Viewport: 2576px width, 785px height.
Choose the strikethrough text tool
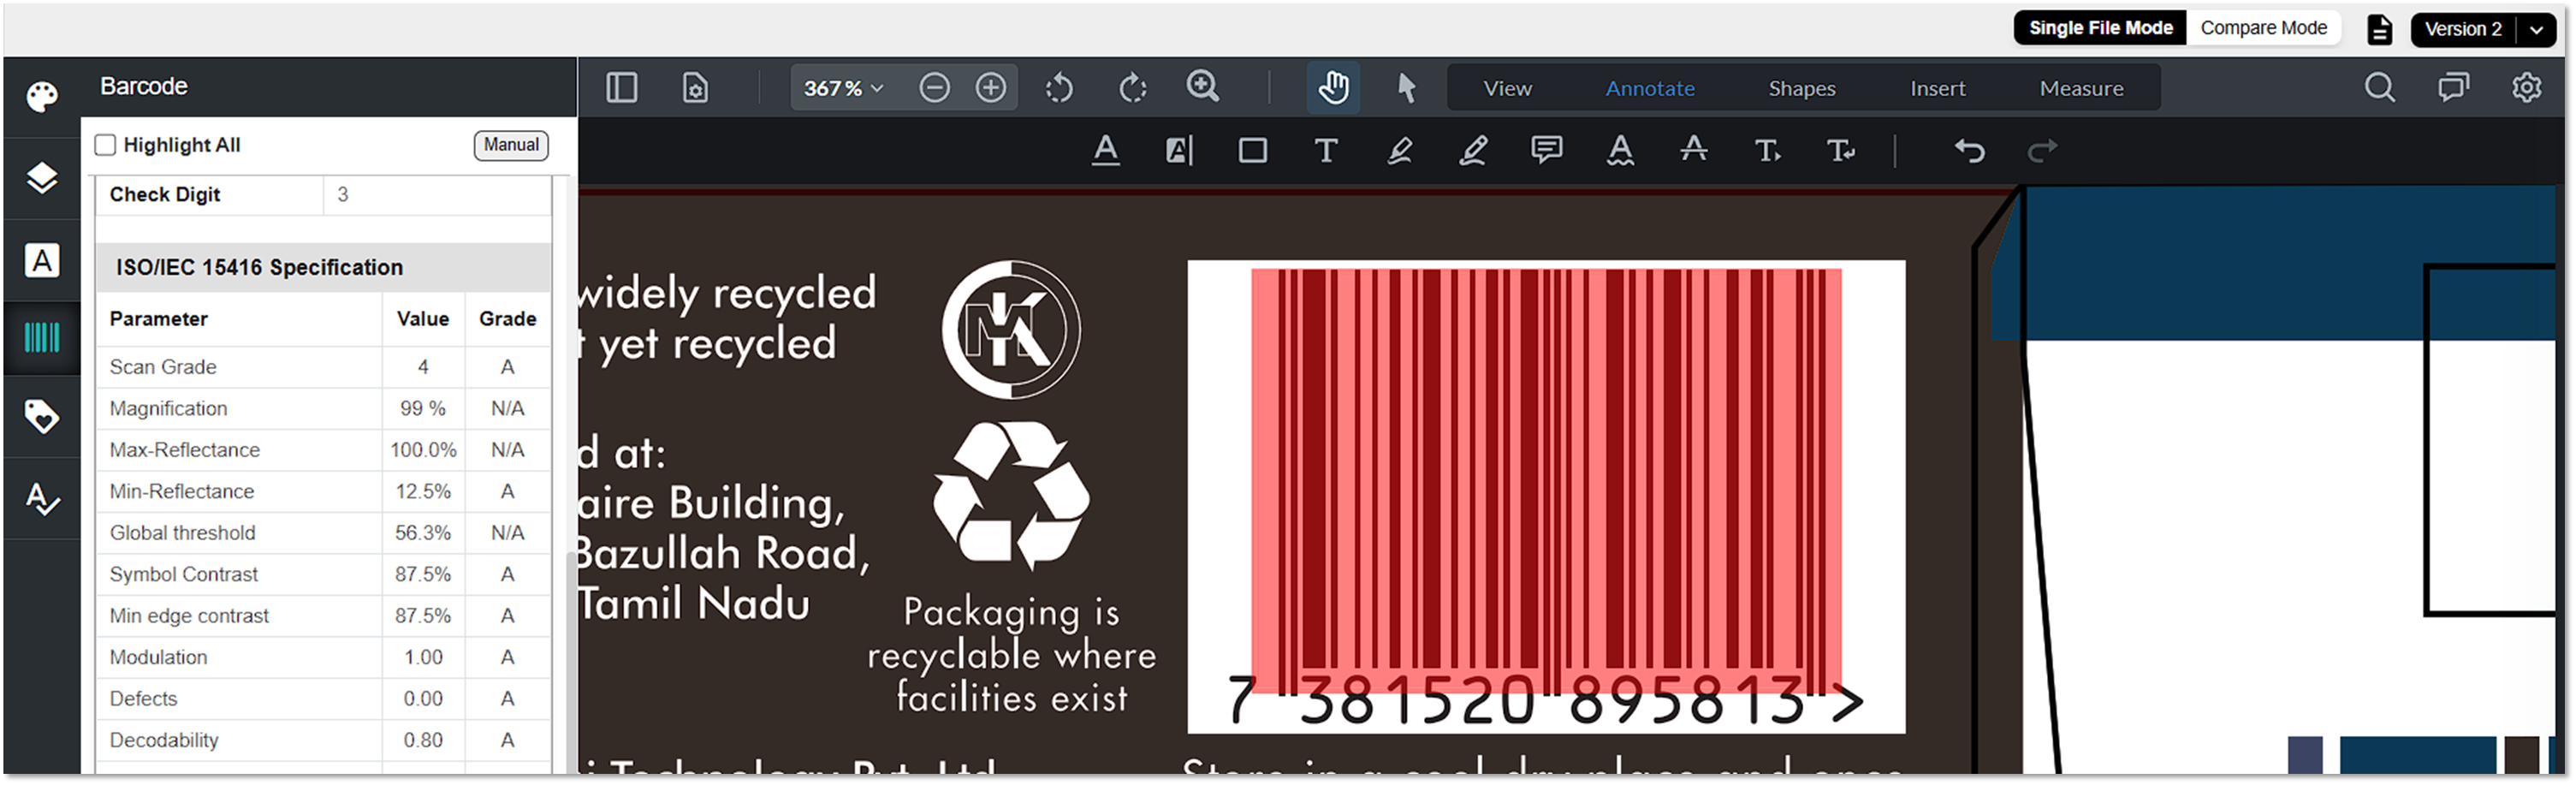[1694, 149]
